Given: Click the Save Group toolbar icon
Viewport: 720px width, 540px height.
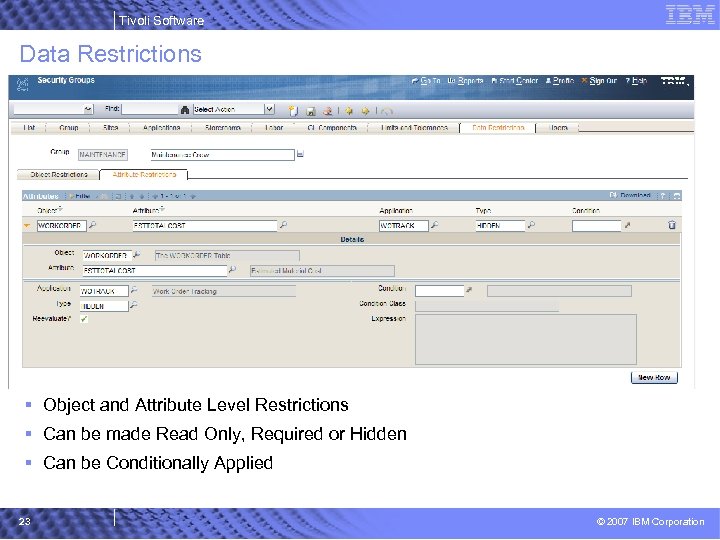Looking at the screenshot, I should pyautogui.click(x=311, y=111).
